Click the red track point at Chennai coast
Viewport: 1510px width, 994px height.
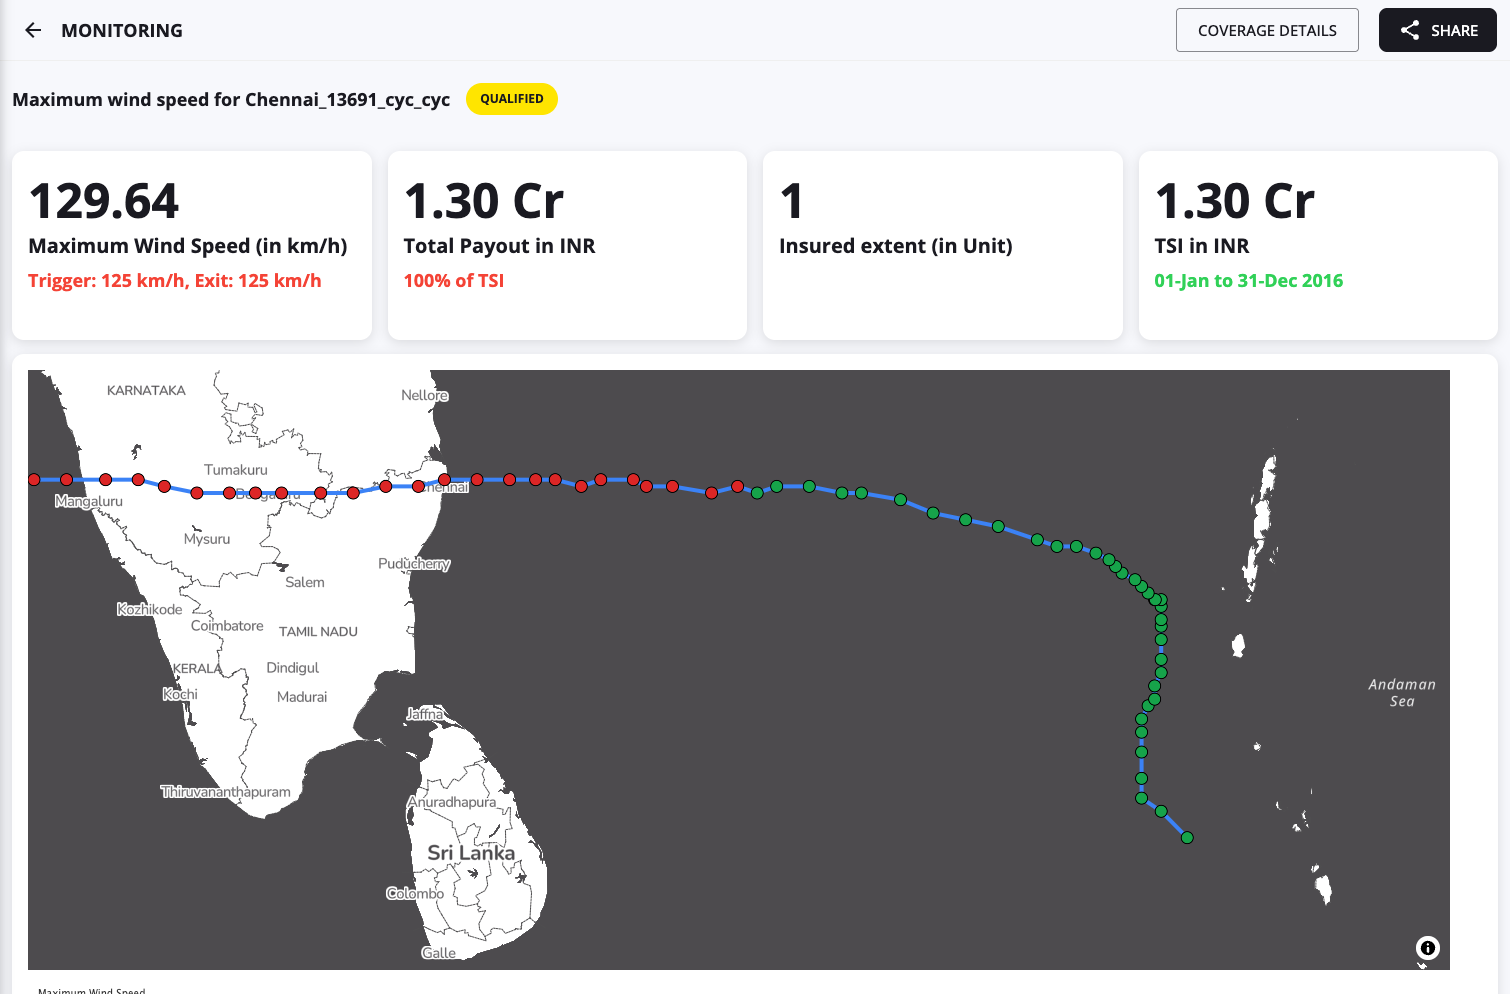coord(444,480)
